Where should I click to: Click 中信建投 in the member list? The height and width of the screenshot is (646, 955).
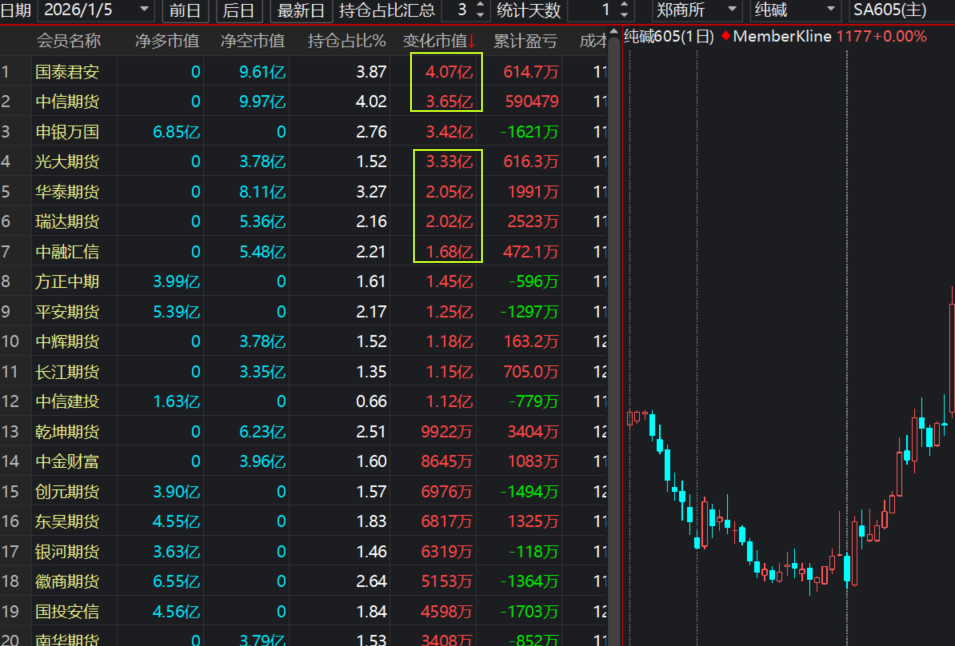67,402
